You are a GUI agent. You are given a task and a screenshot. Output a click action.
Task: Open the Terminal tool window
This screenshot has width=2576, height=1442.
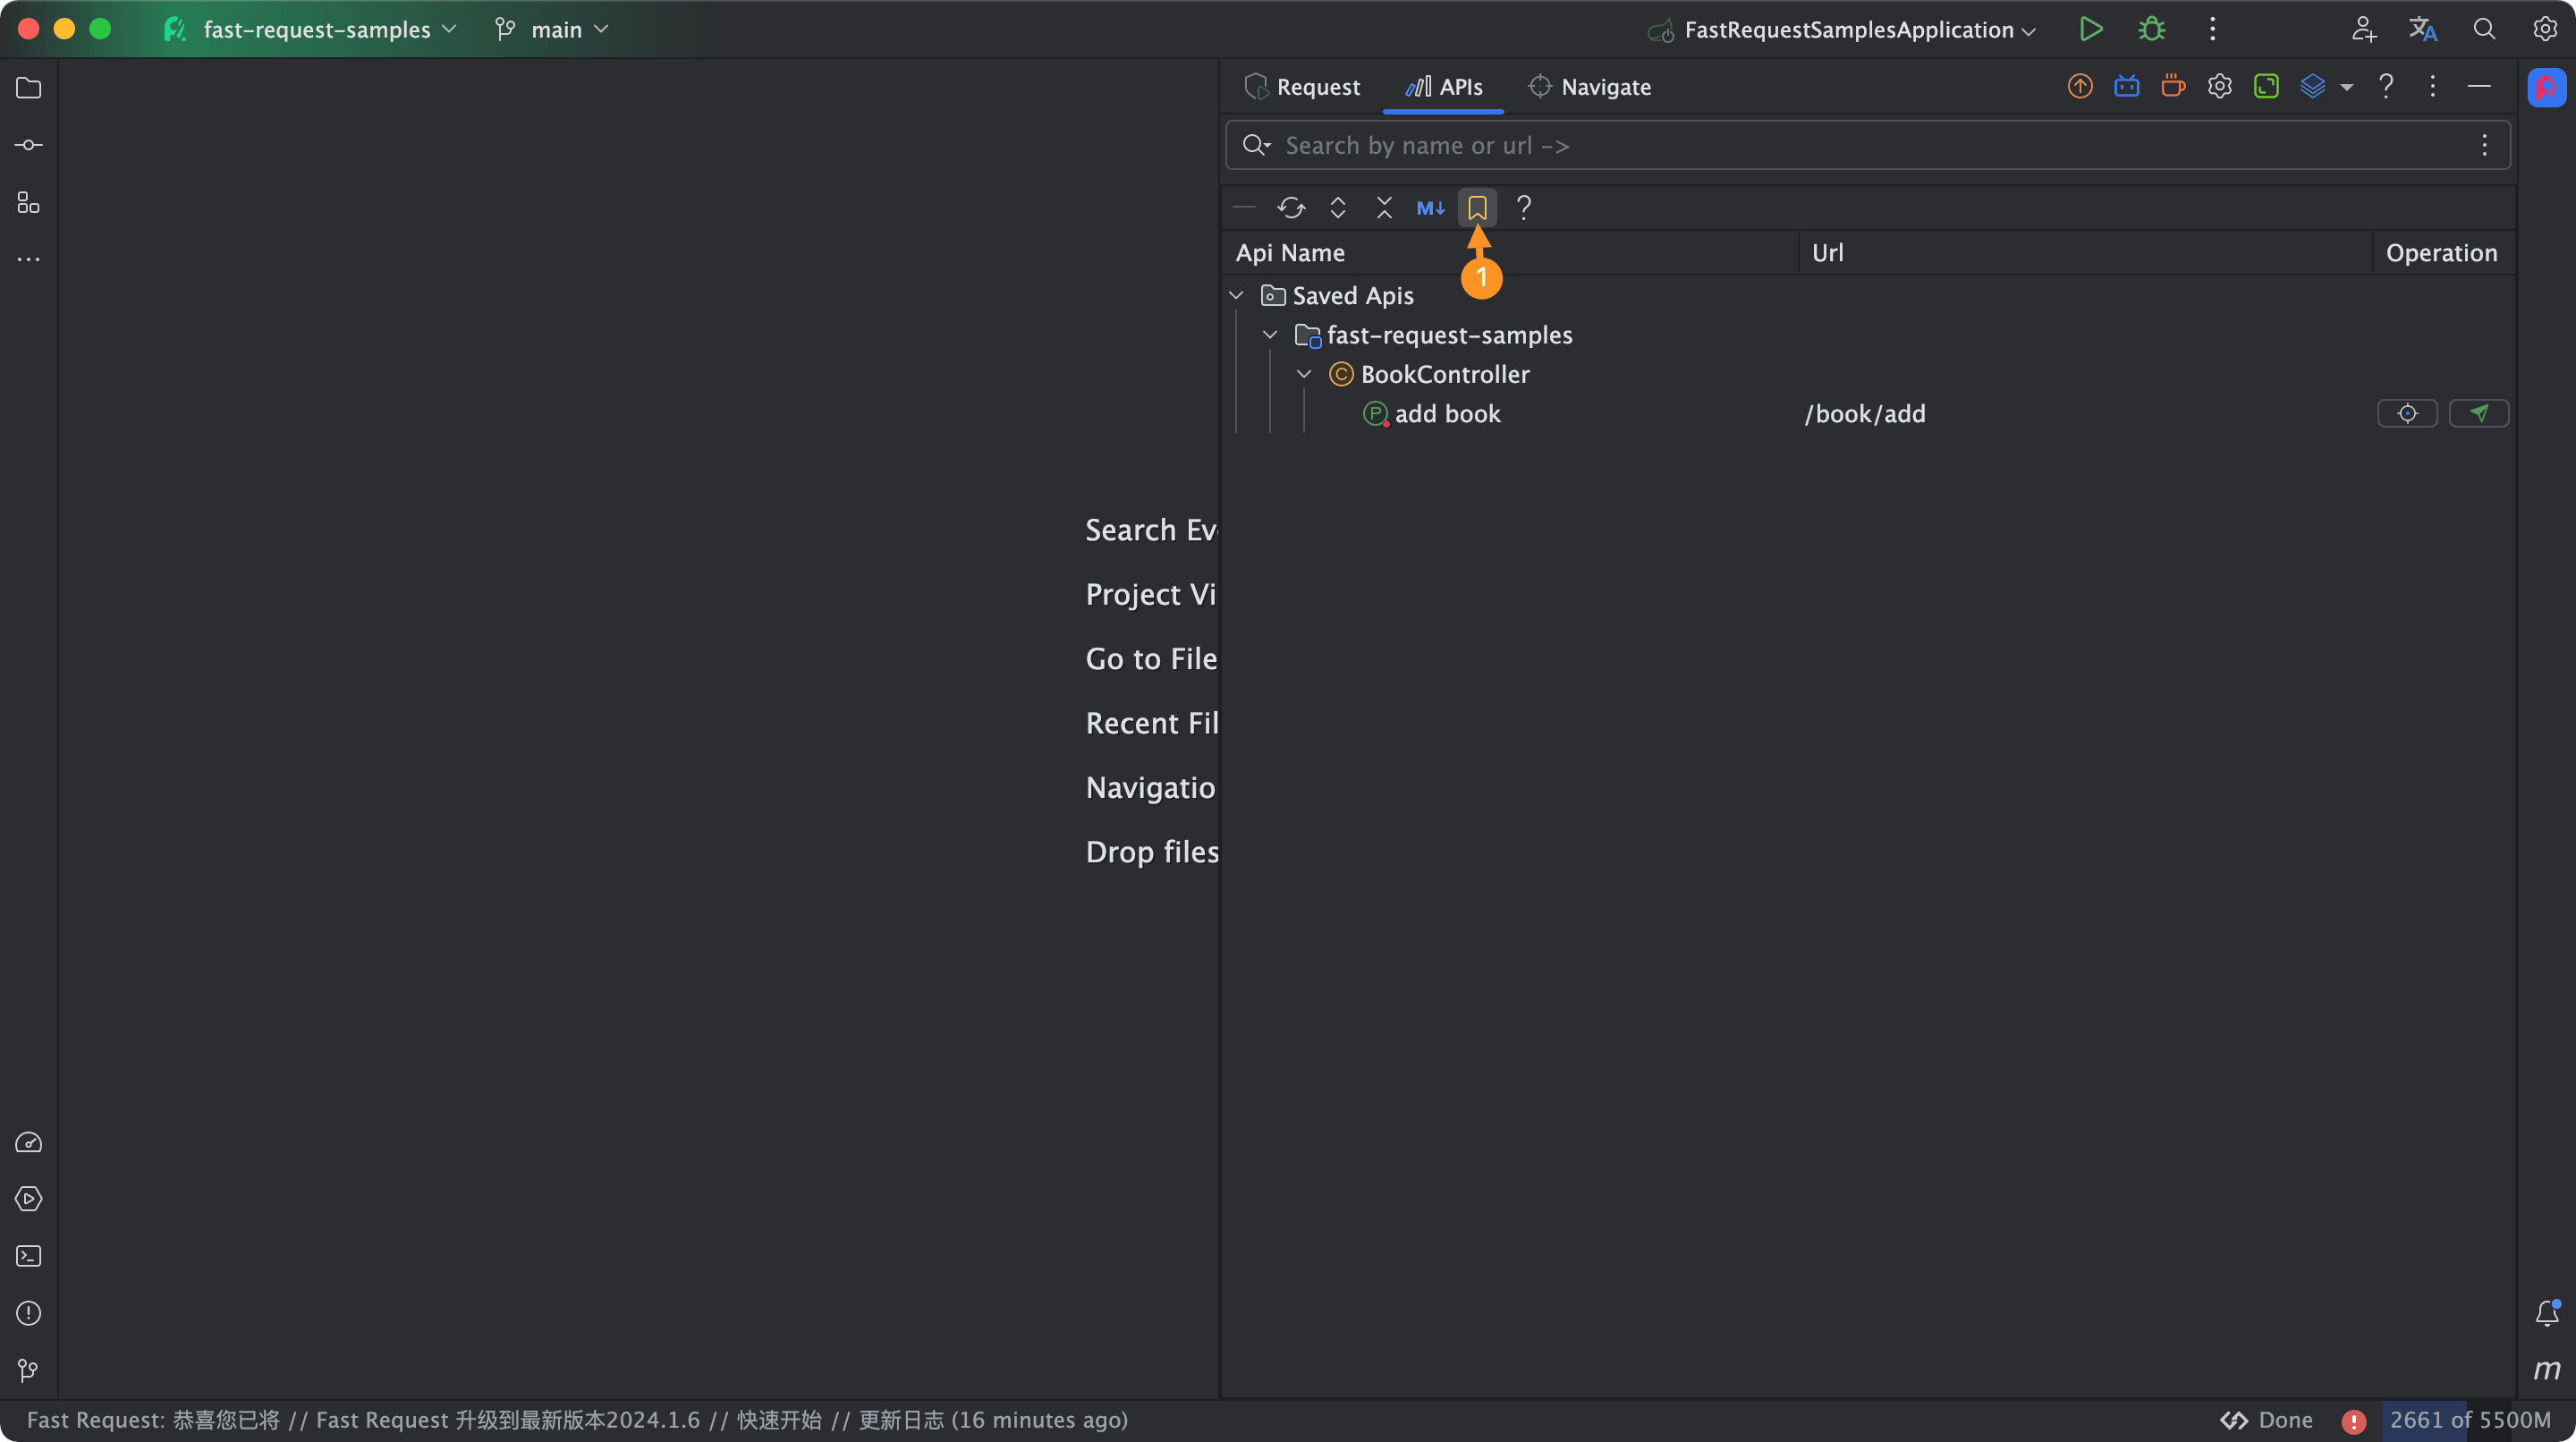pyautogui.click(x=29, y=1256)
